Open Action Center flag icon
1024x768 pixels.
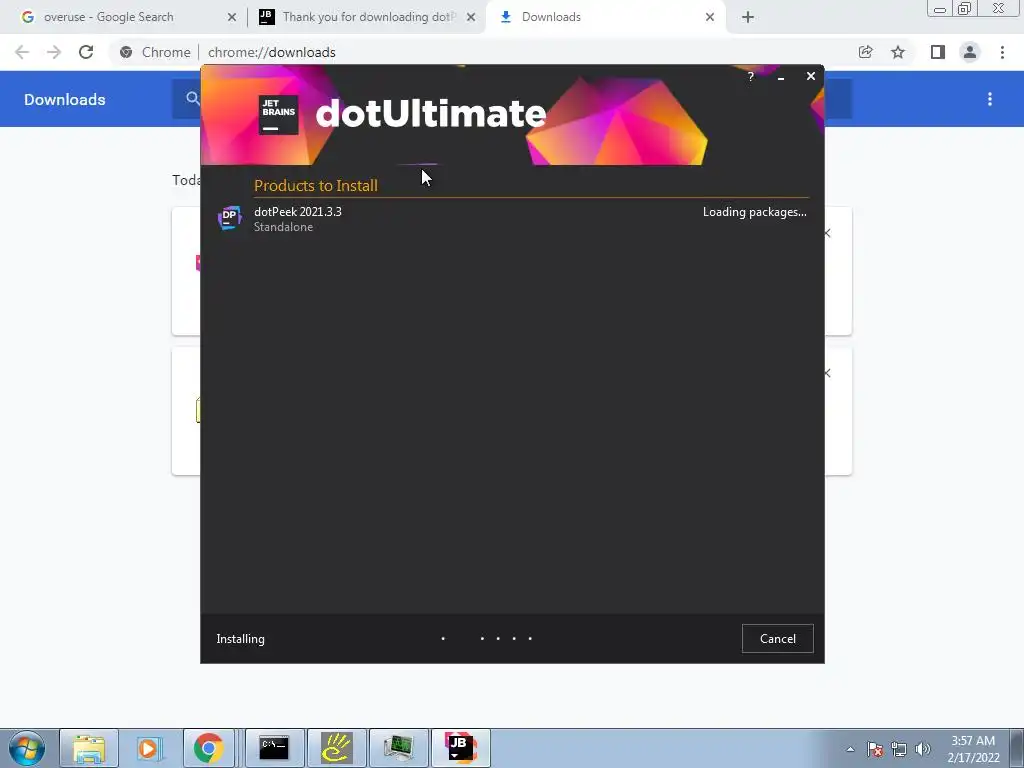(x=875, y=749)
